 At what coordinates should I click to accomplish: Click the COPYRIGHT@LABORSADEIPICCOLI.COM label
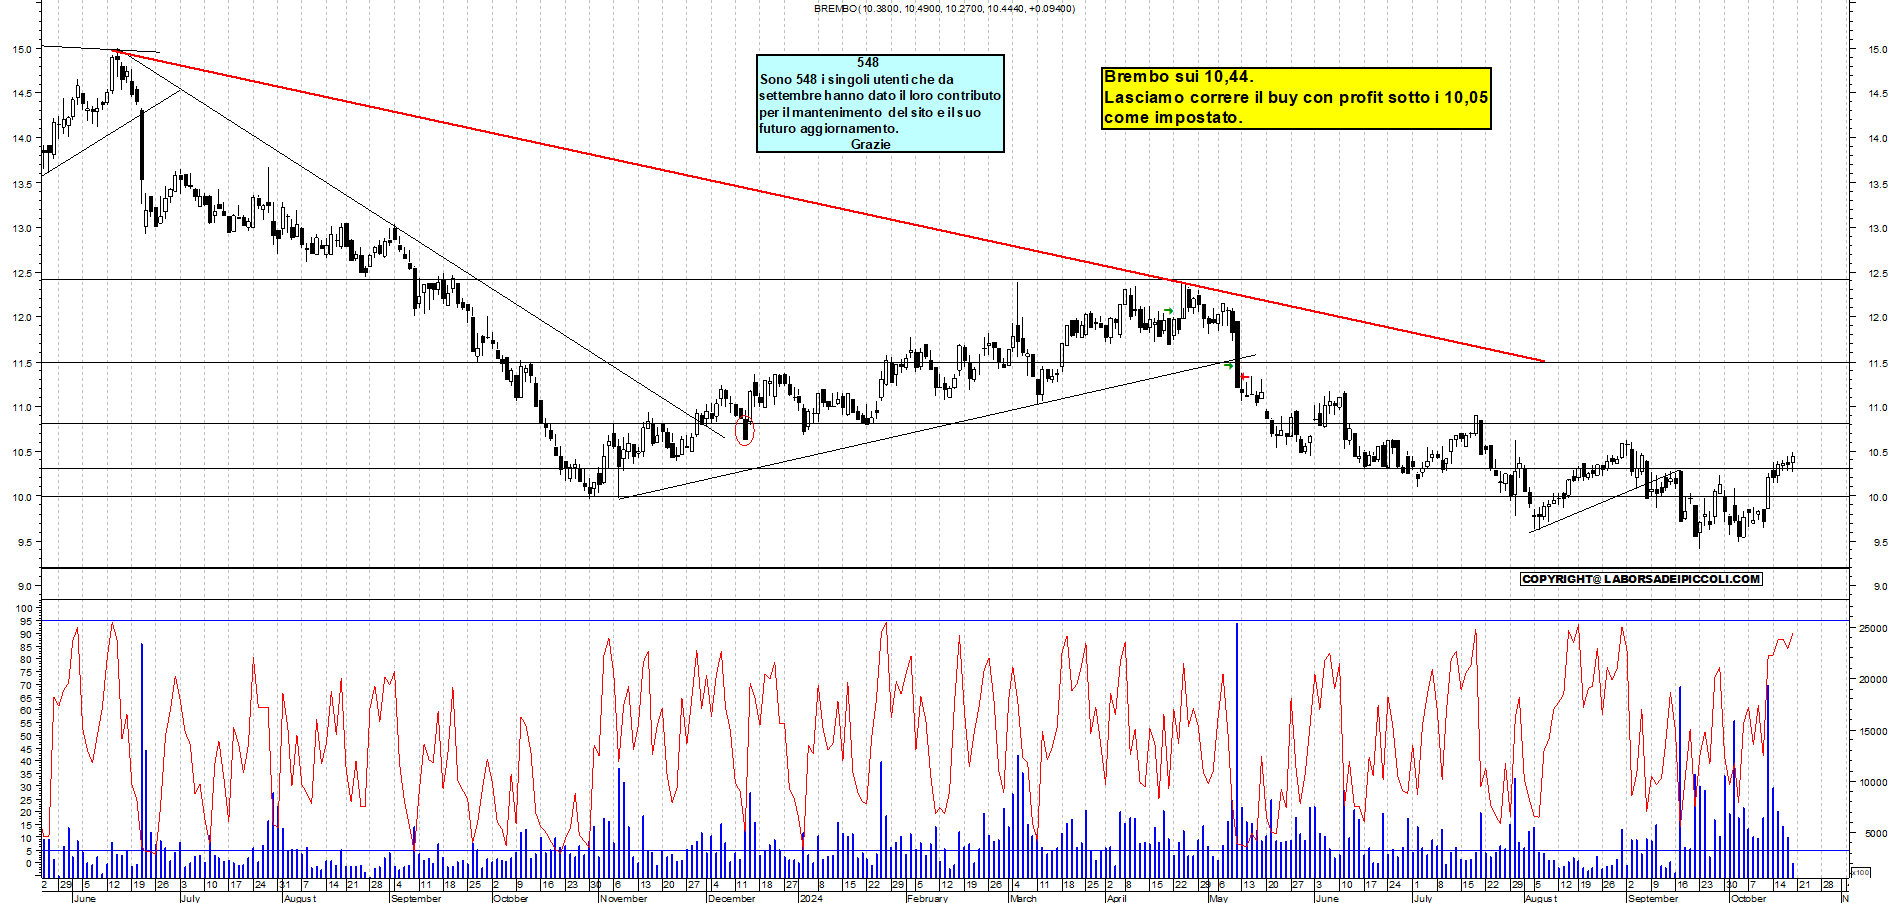click(1641, 579)
